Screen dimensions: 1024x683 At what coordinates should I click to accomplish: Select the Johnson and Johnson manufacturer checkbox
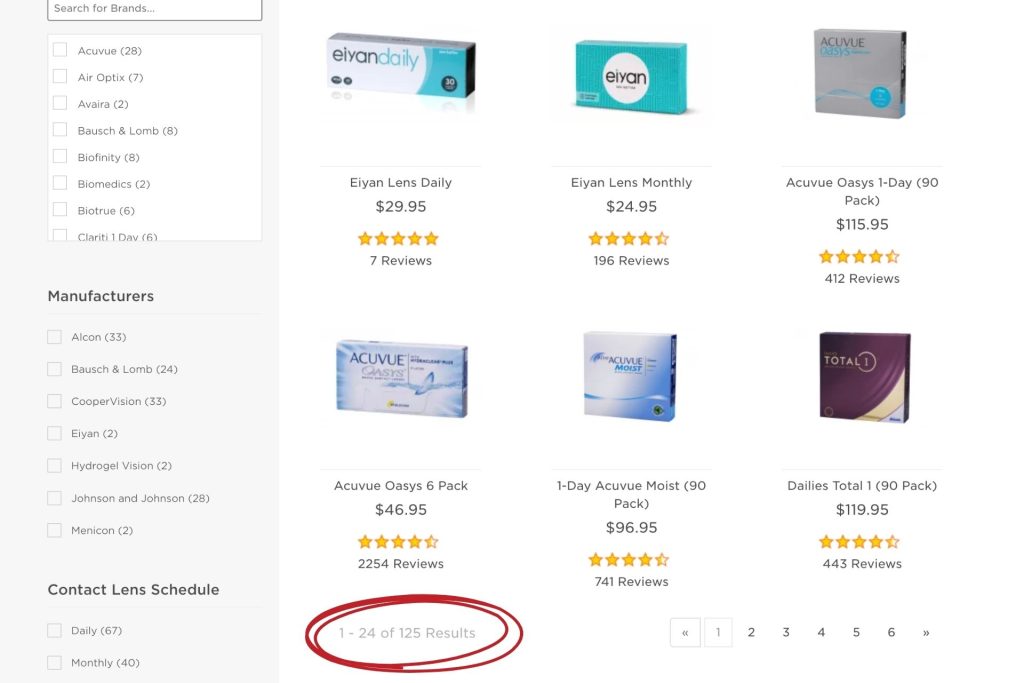pyautogui.click(x=54, y=498)
